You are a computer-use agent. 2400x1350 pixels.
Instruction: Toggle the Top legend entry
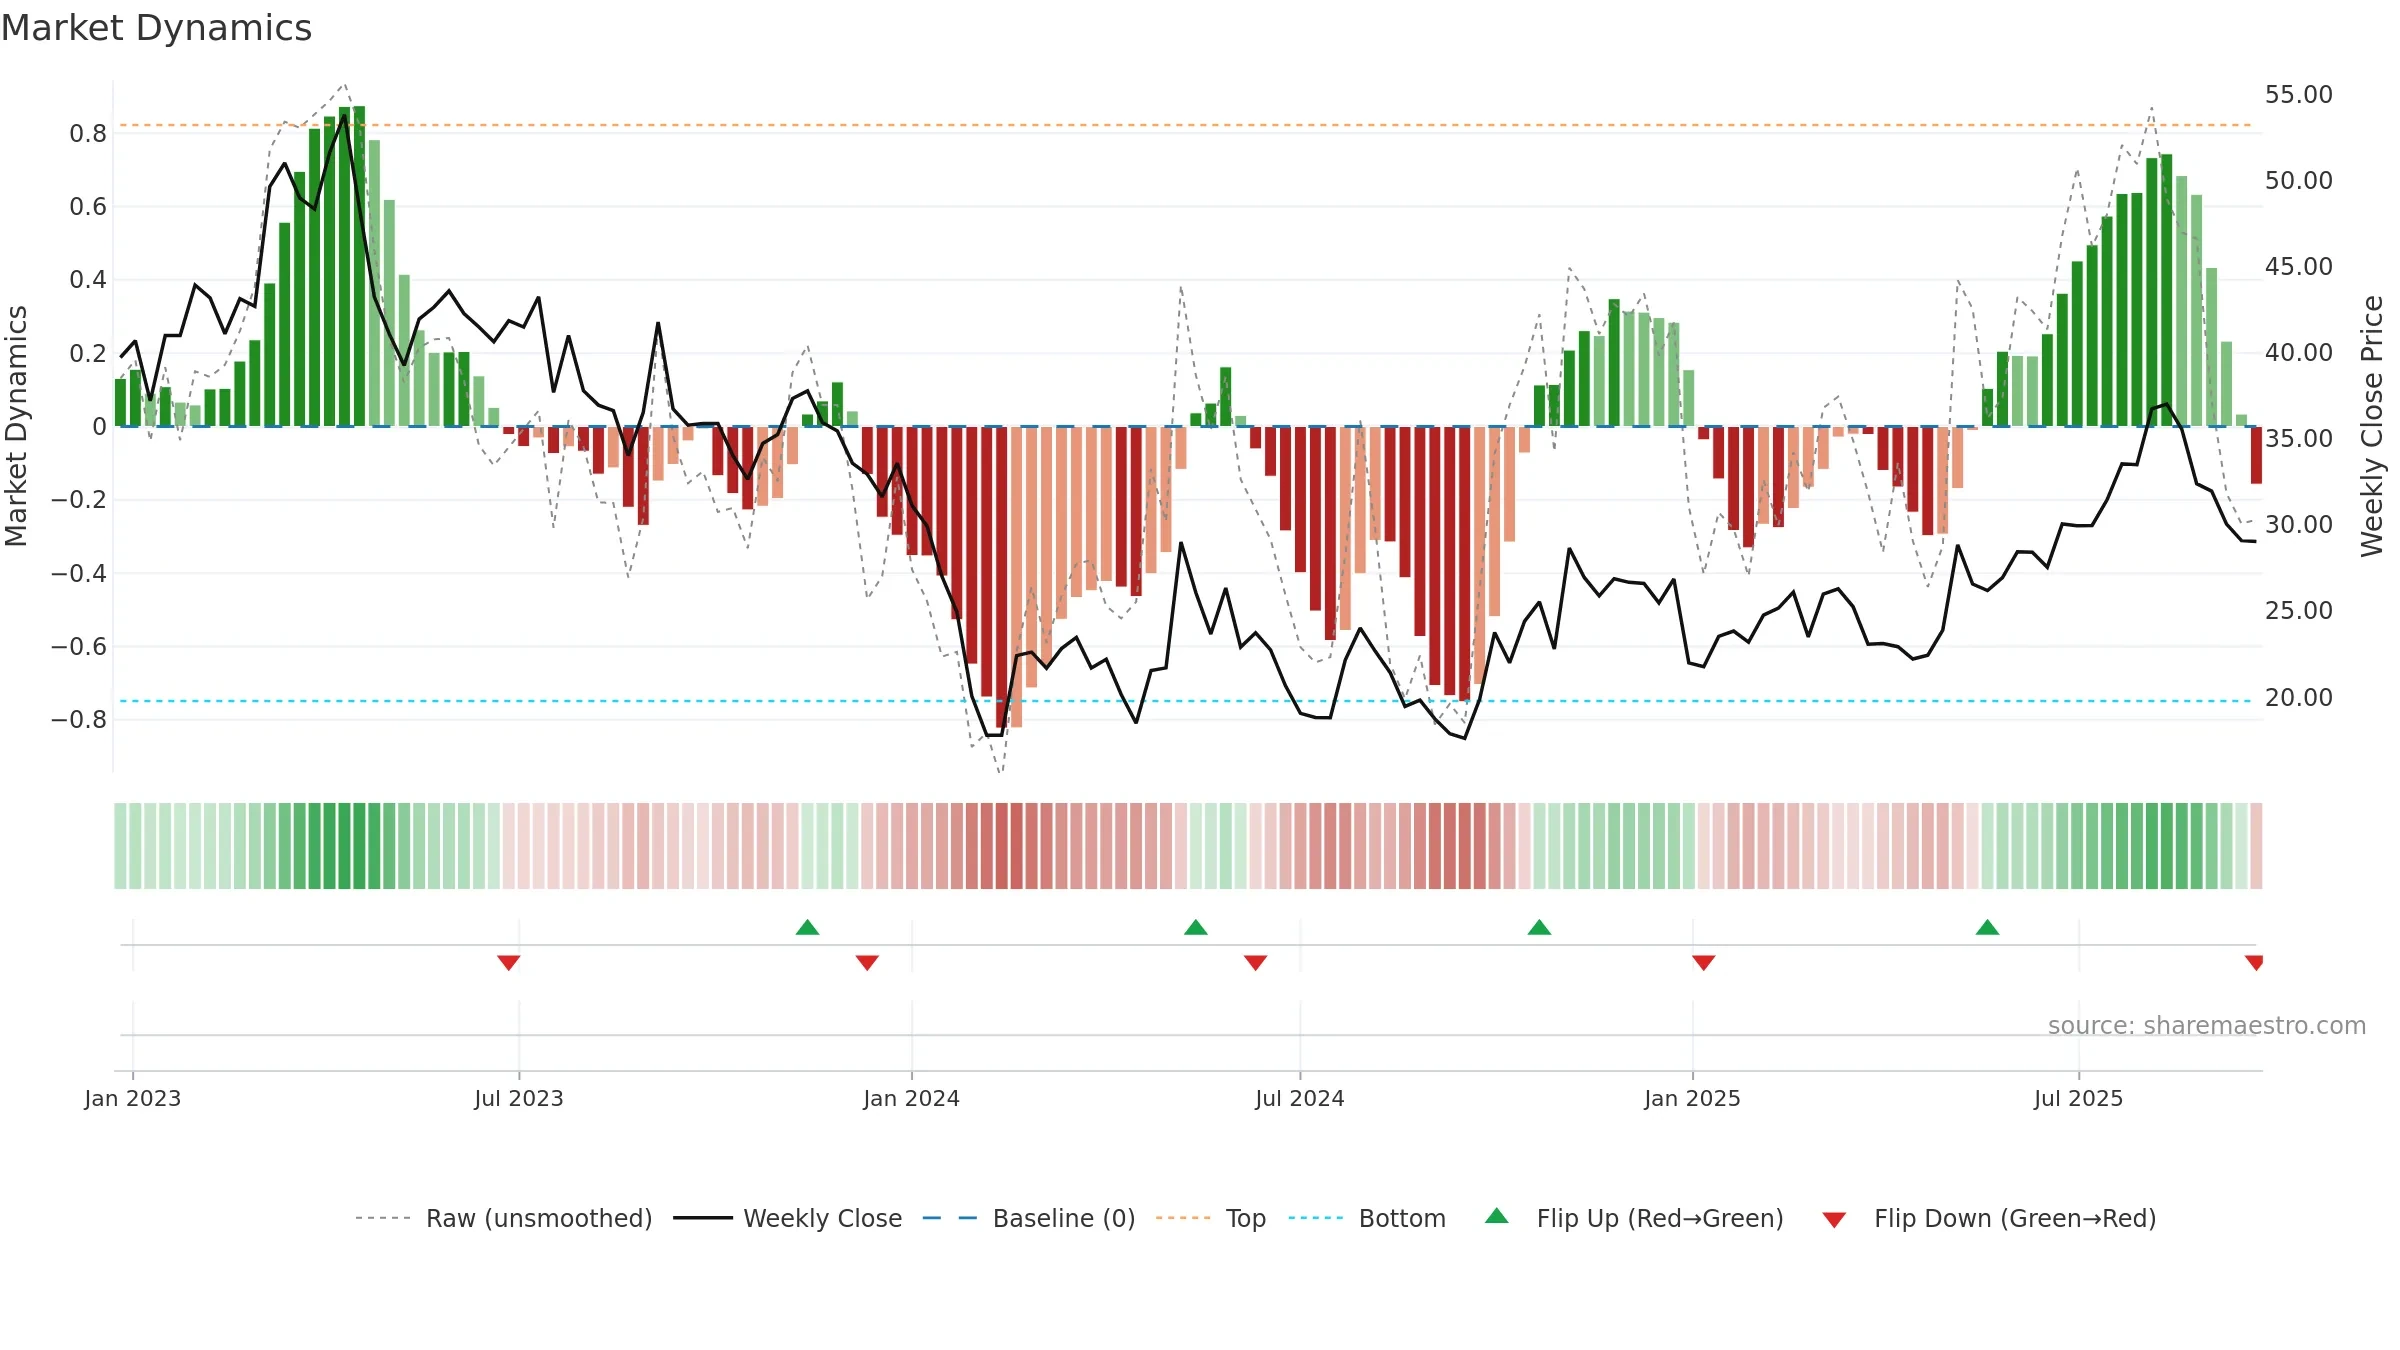pyautogui.click(x=1210, y=1218)
